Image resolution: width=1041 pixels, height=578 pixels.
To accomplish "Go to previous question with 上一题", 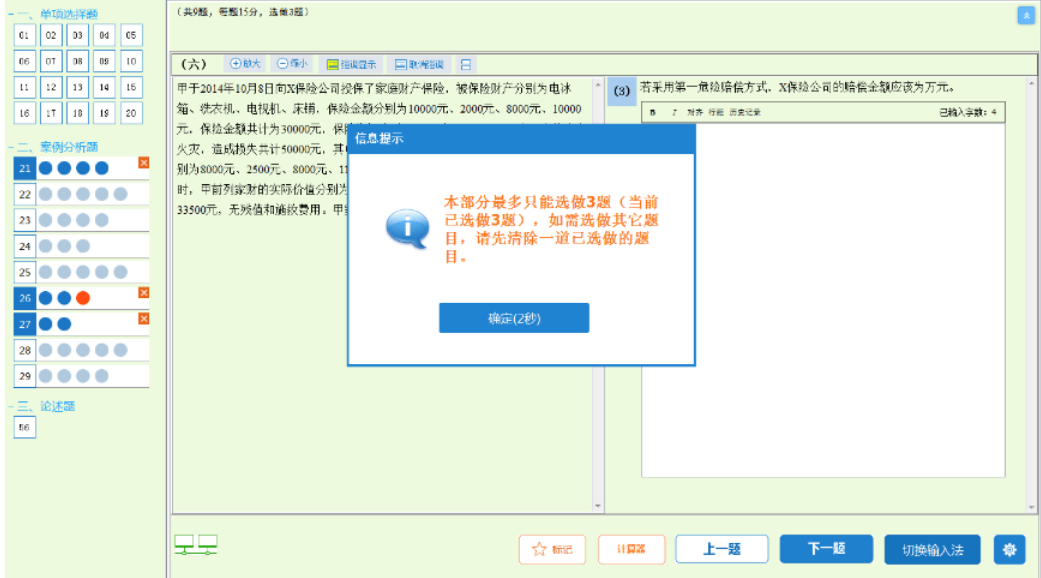I will 722,549.
